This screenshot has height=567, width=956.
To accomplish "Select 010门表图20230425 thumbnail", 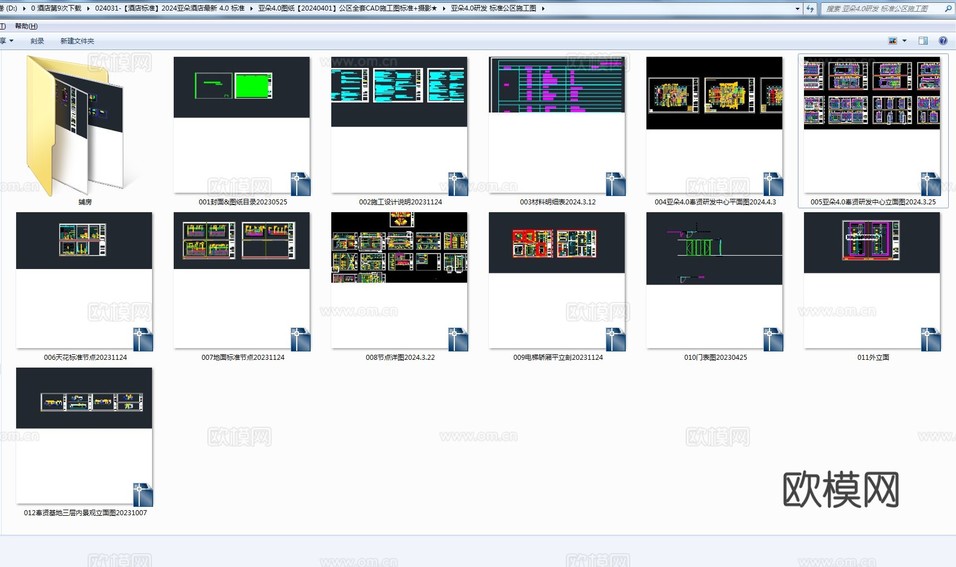I will click(x=715, y=280).
